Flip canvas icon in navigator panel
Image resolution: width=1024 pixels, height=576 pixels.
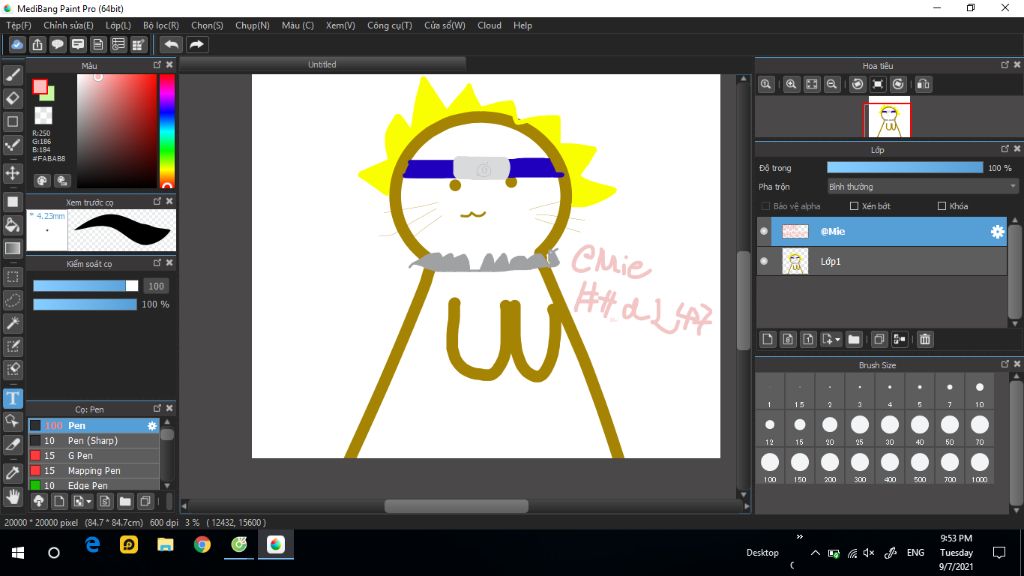(x=923, y=84)
